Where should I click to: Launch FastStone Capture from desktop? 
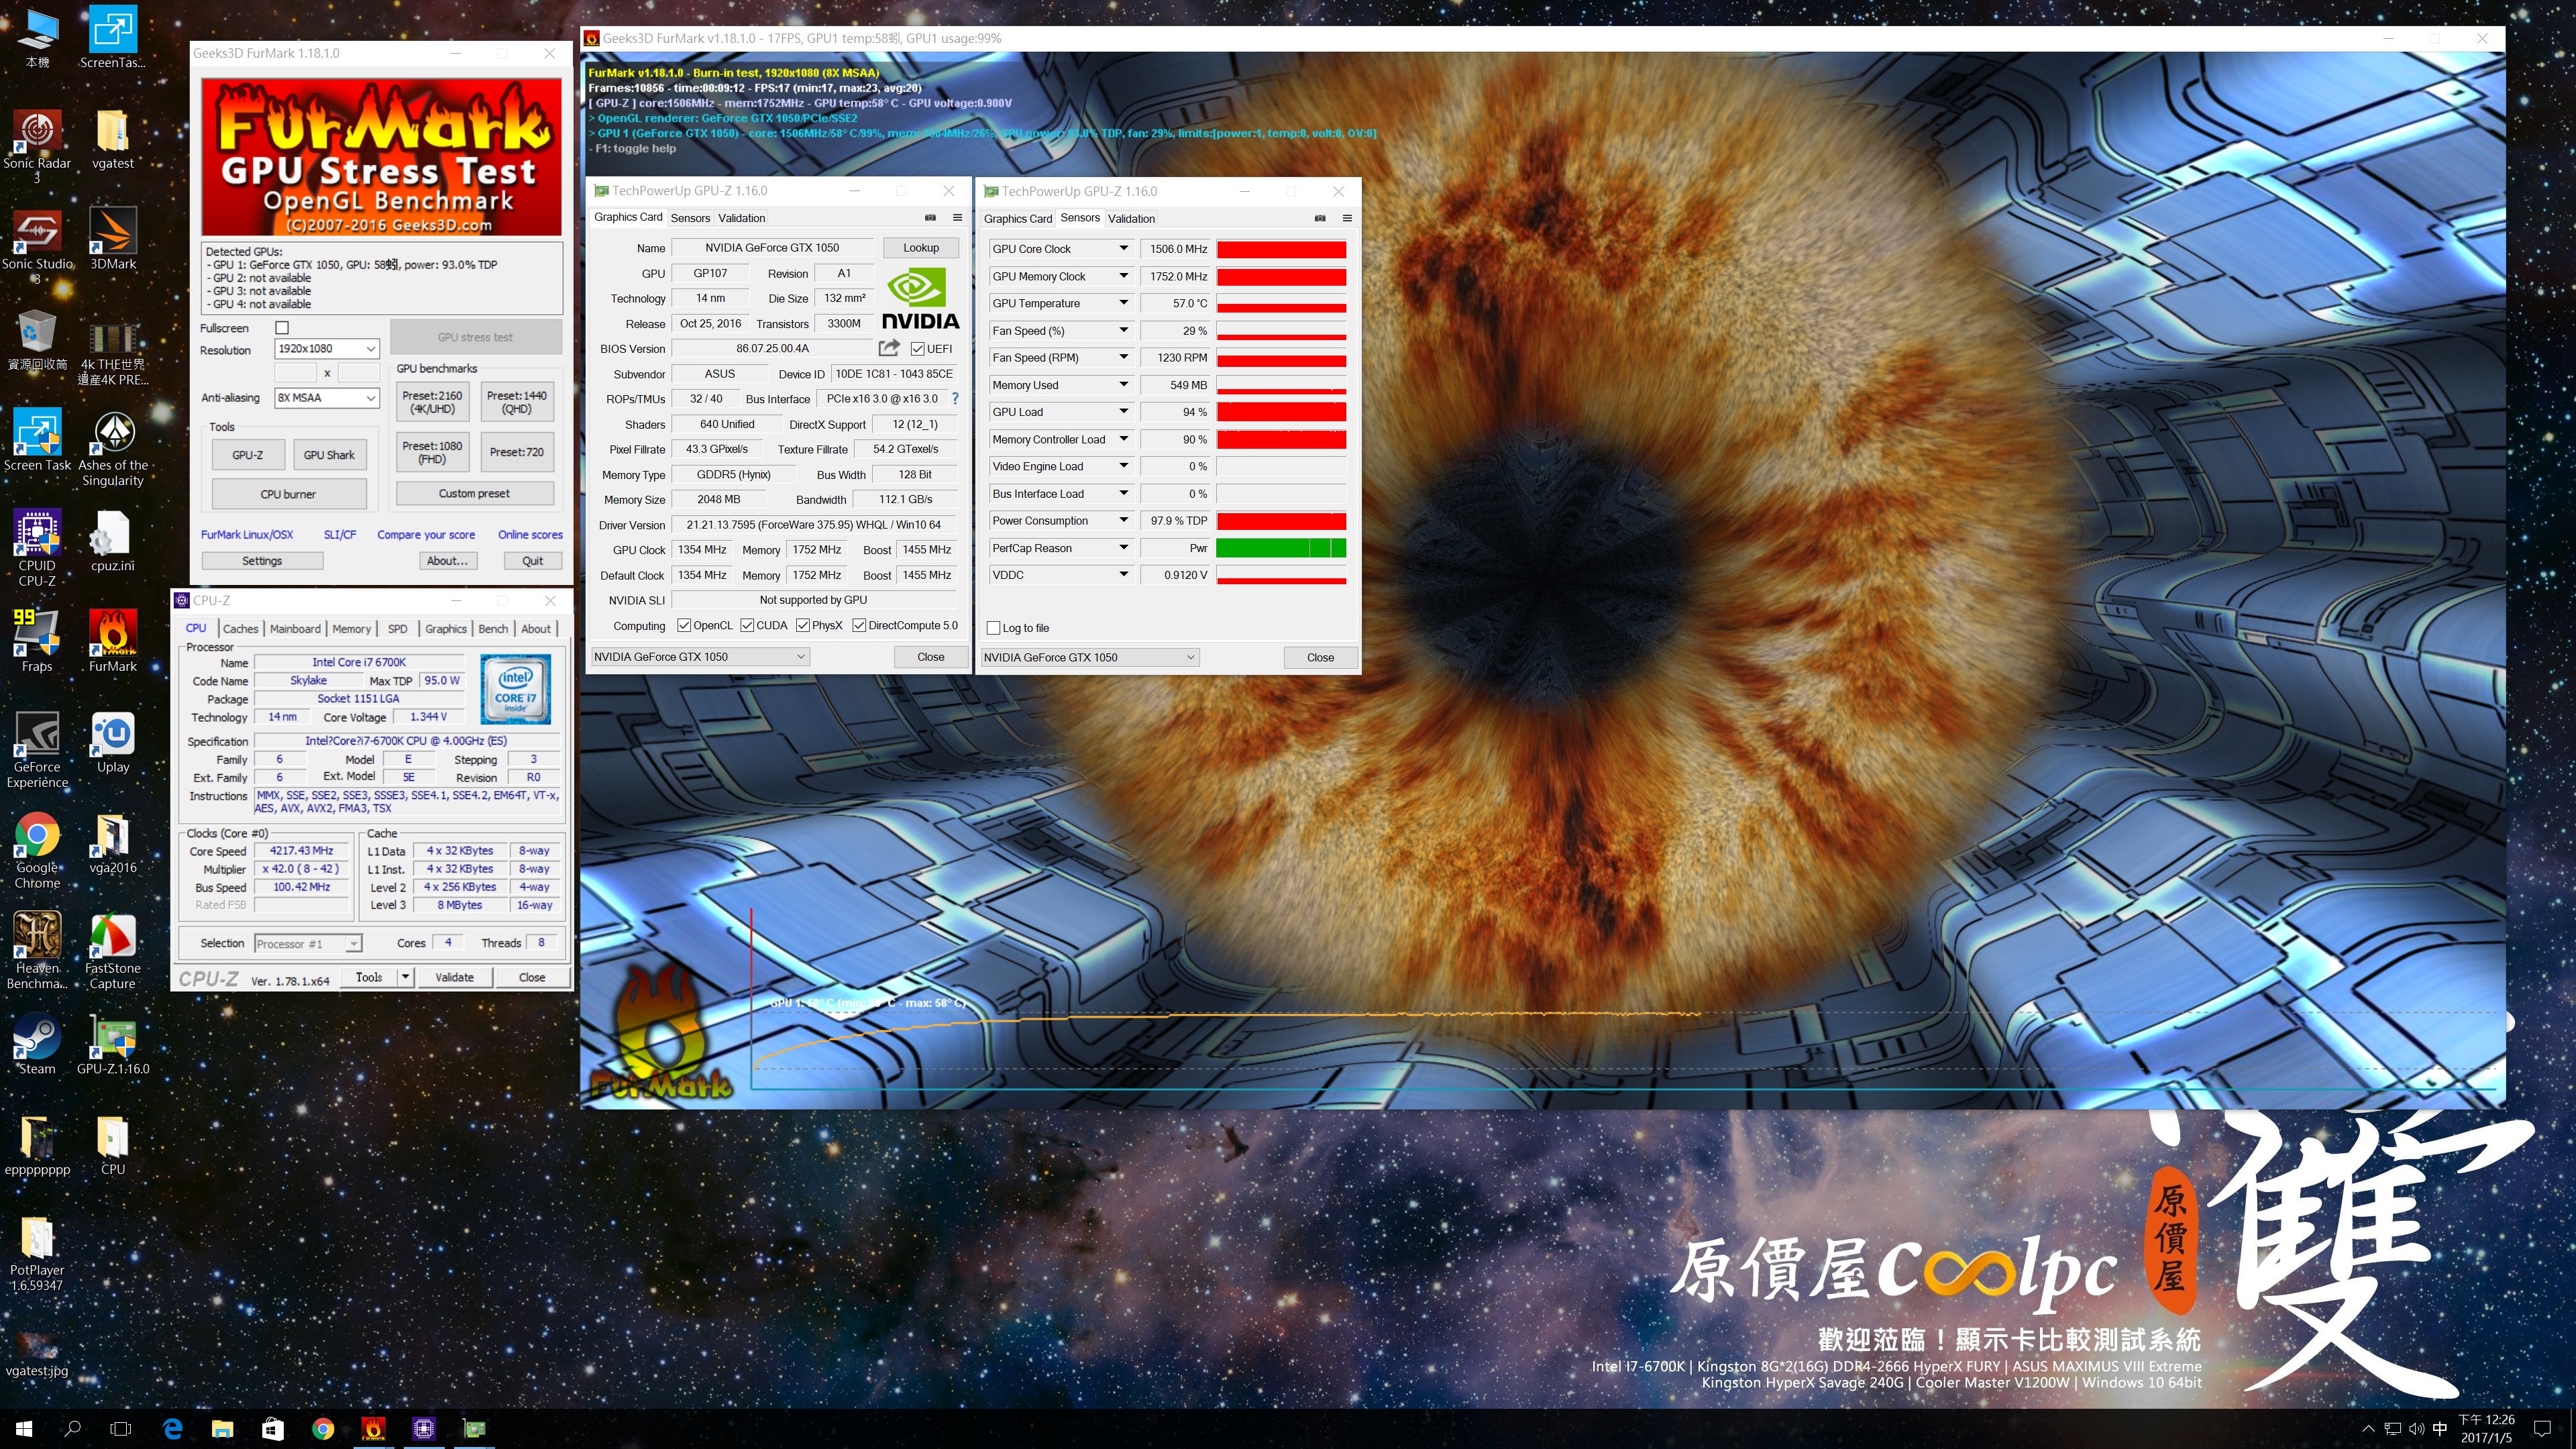click(113, 950)
